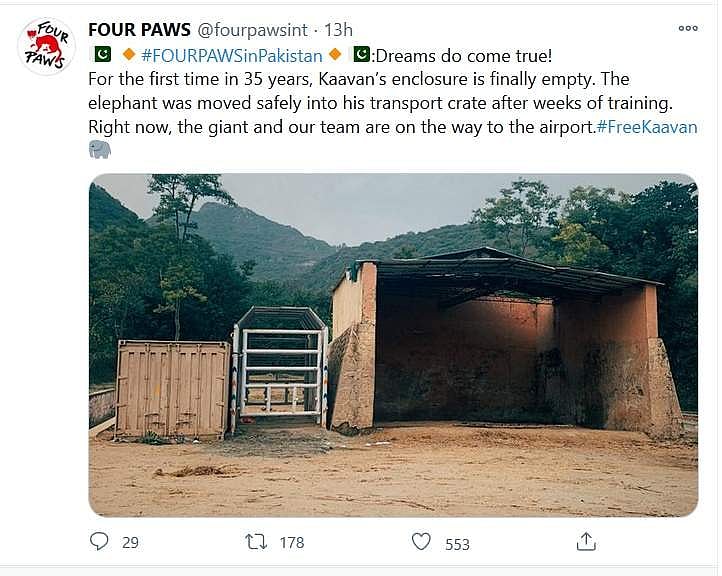
Task: Retweet this post using the arrows icon
Action: click(257, 542)
